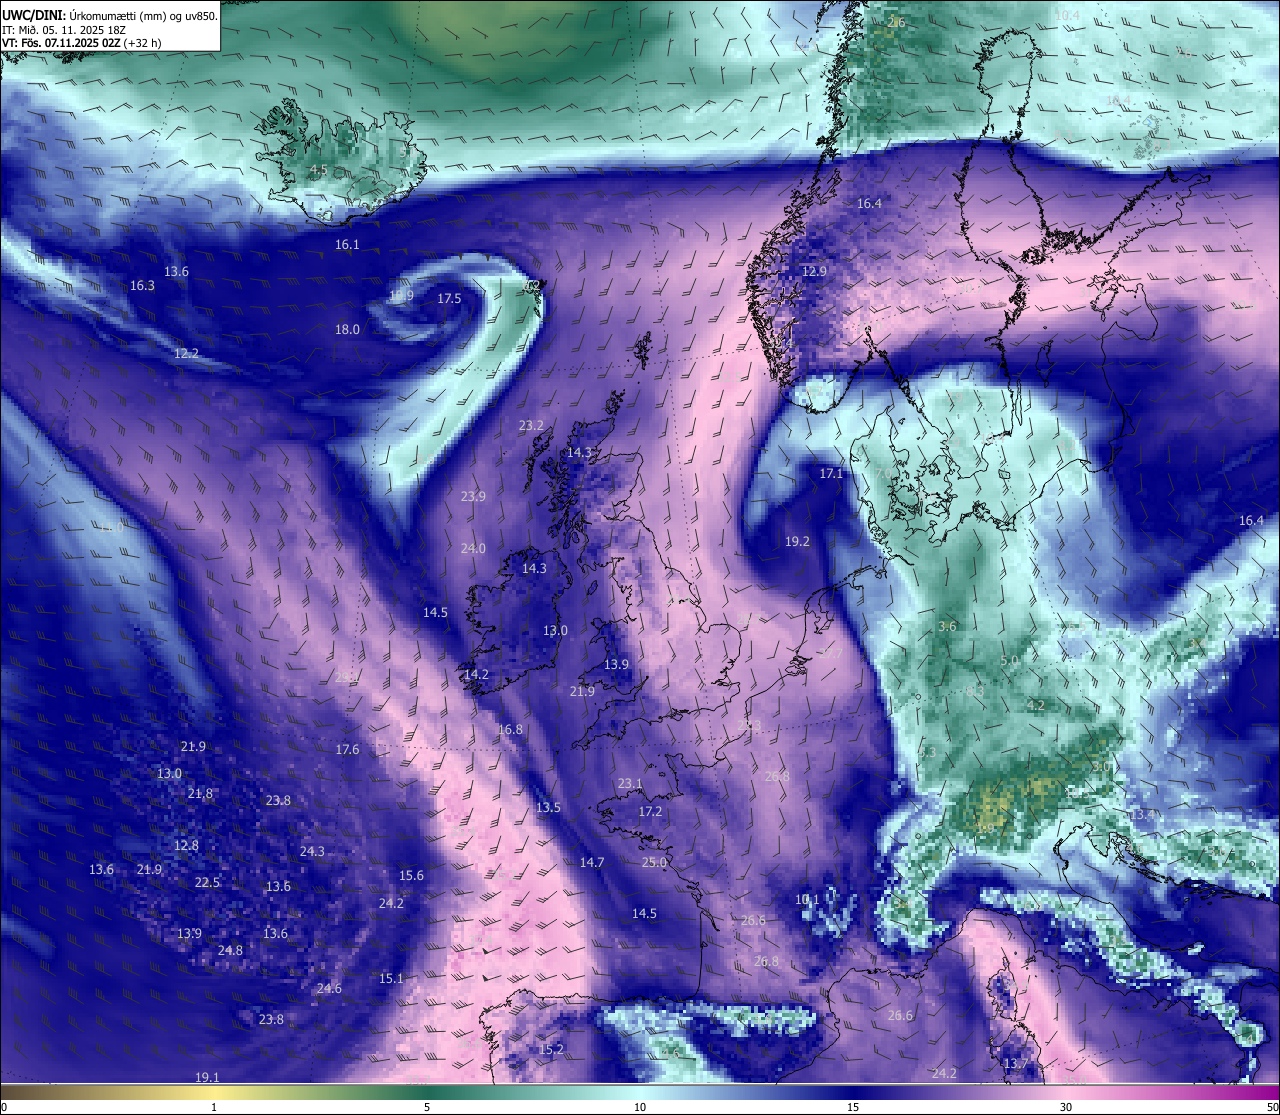The height and width of the screenshot is (1115, 1280).
Task: Click the 3.6 value over Germany
Action: click(x=947, y=626)
